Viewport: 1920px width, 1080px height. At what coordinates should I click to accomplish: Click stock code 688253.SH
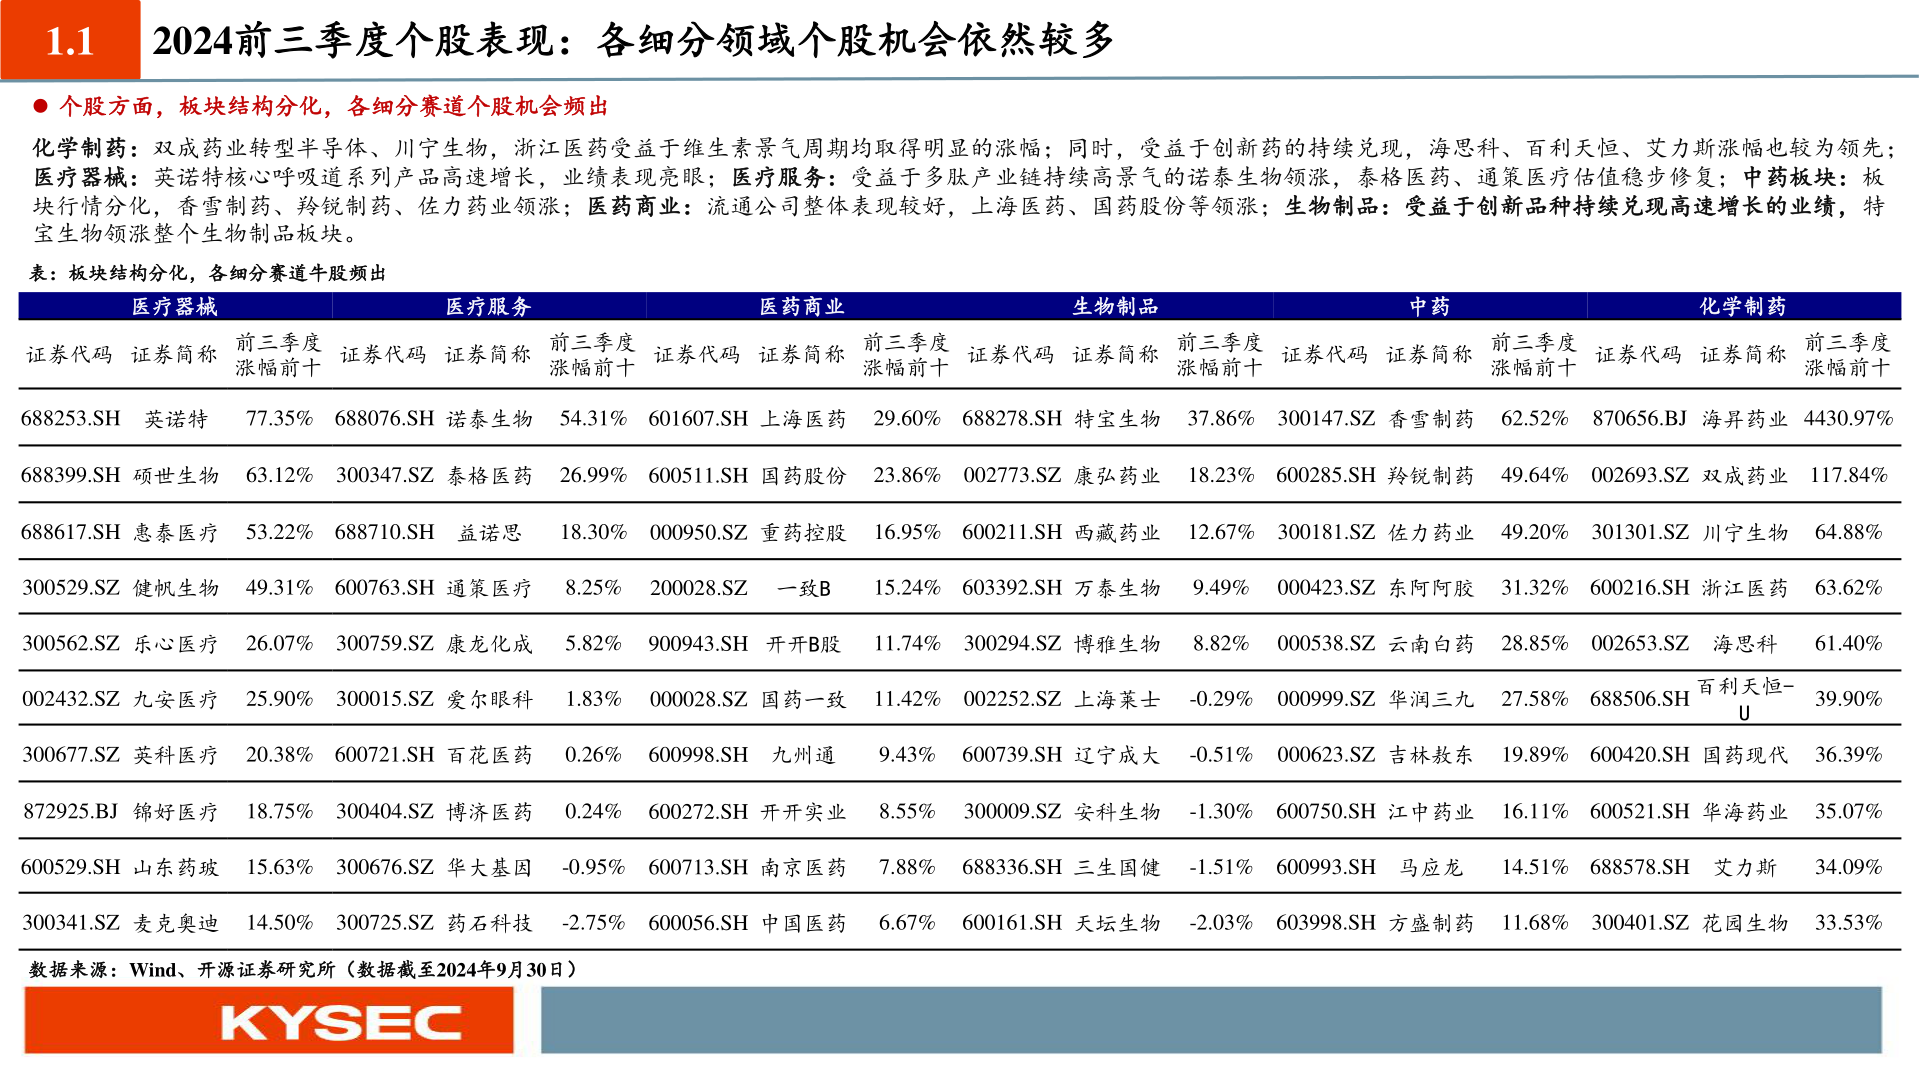[71, 419]
